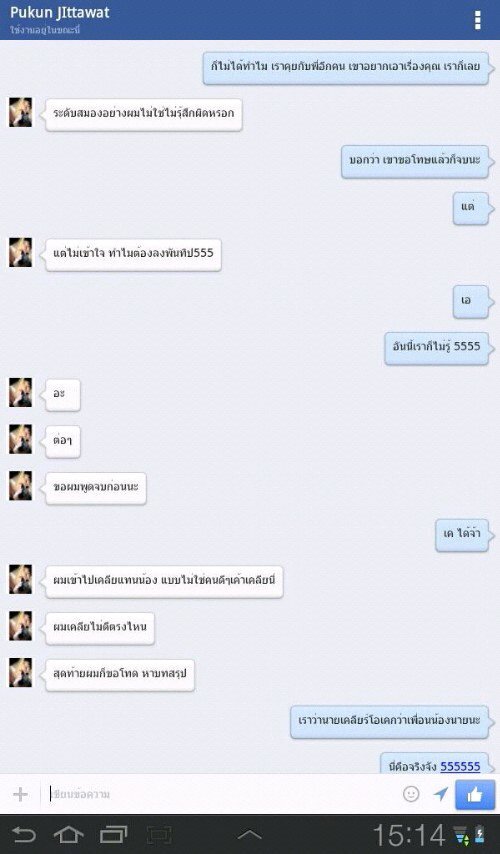This screenshot has width=500, height=854.
Task: Open the 555555 link in the last message
Action: coord(460,766)
